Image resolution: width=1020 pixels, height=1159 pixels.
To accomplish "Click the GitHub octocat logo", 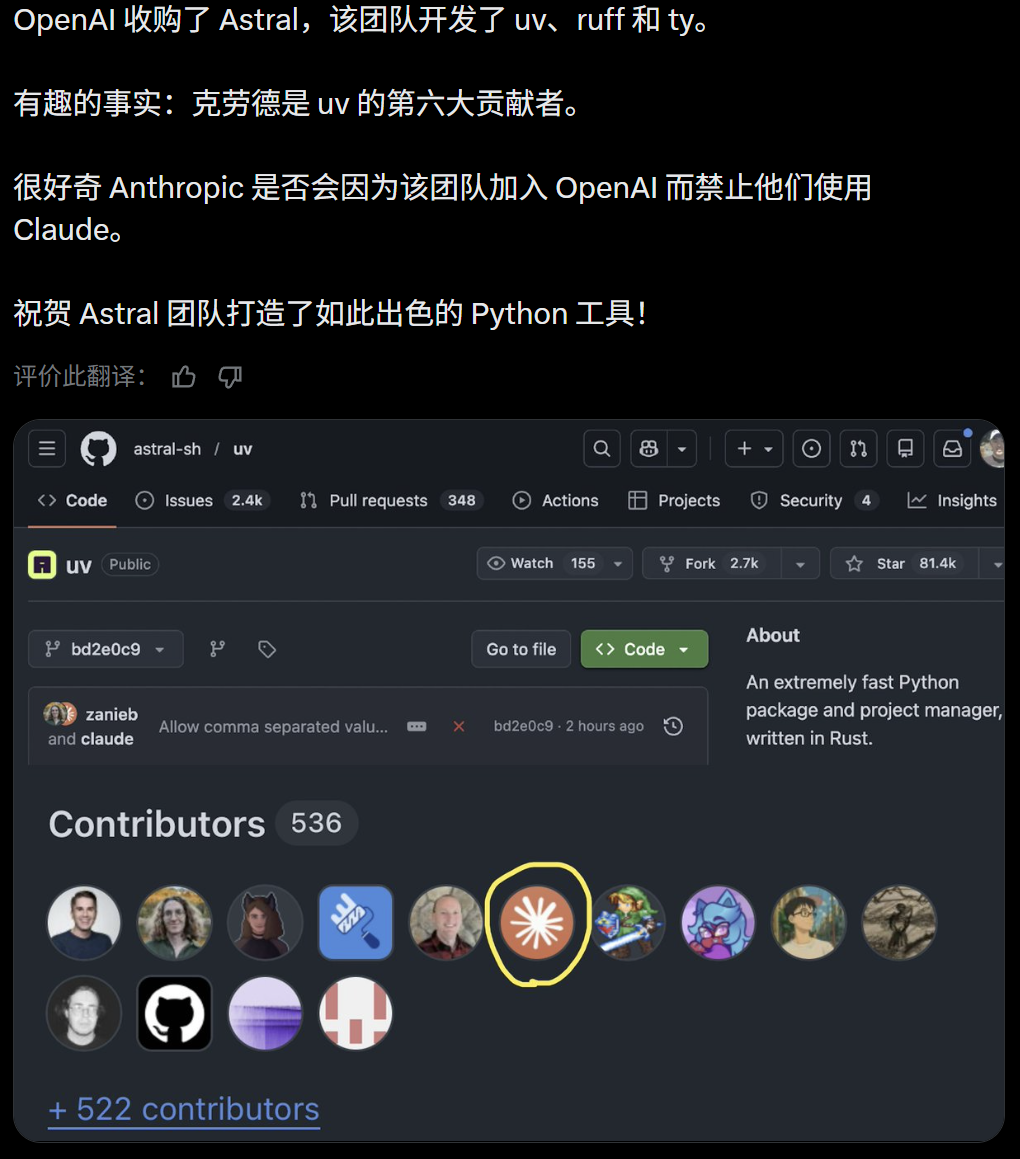I will pyautogui.click(x=98, y=449).
